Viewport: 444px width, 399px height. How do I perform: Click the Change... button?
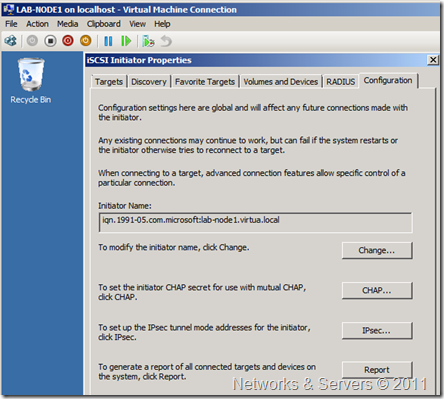click(x=377, y=250)
